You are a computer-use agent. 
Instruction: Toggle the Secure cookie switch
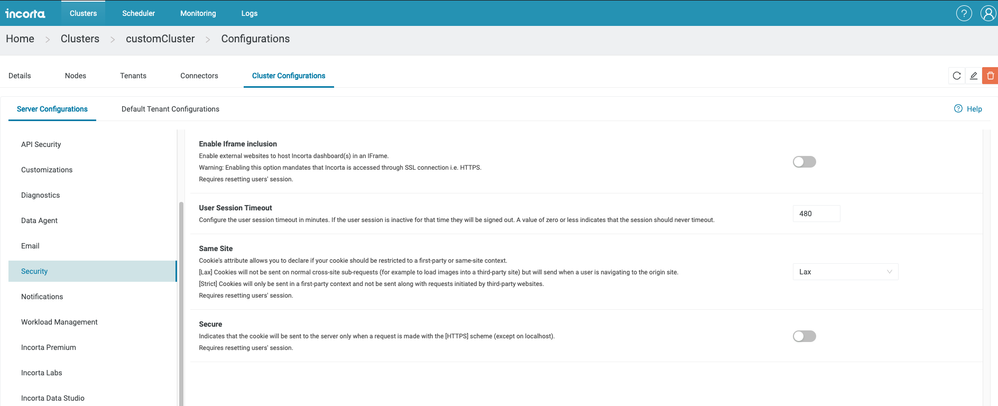pos(804,336)
